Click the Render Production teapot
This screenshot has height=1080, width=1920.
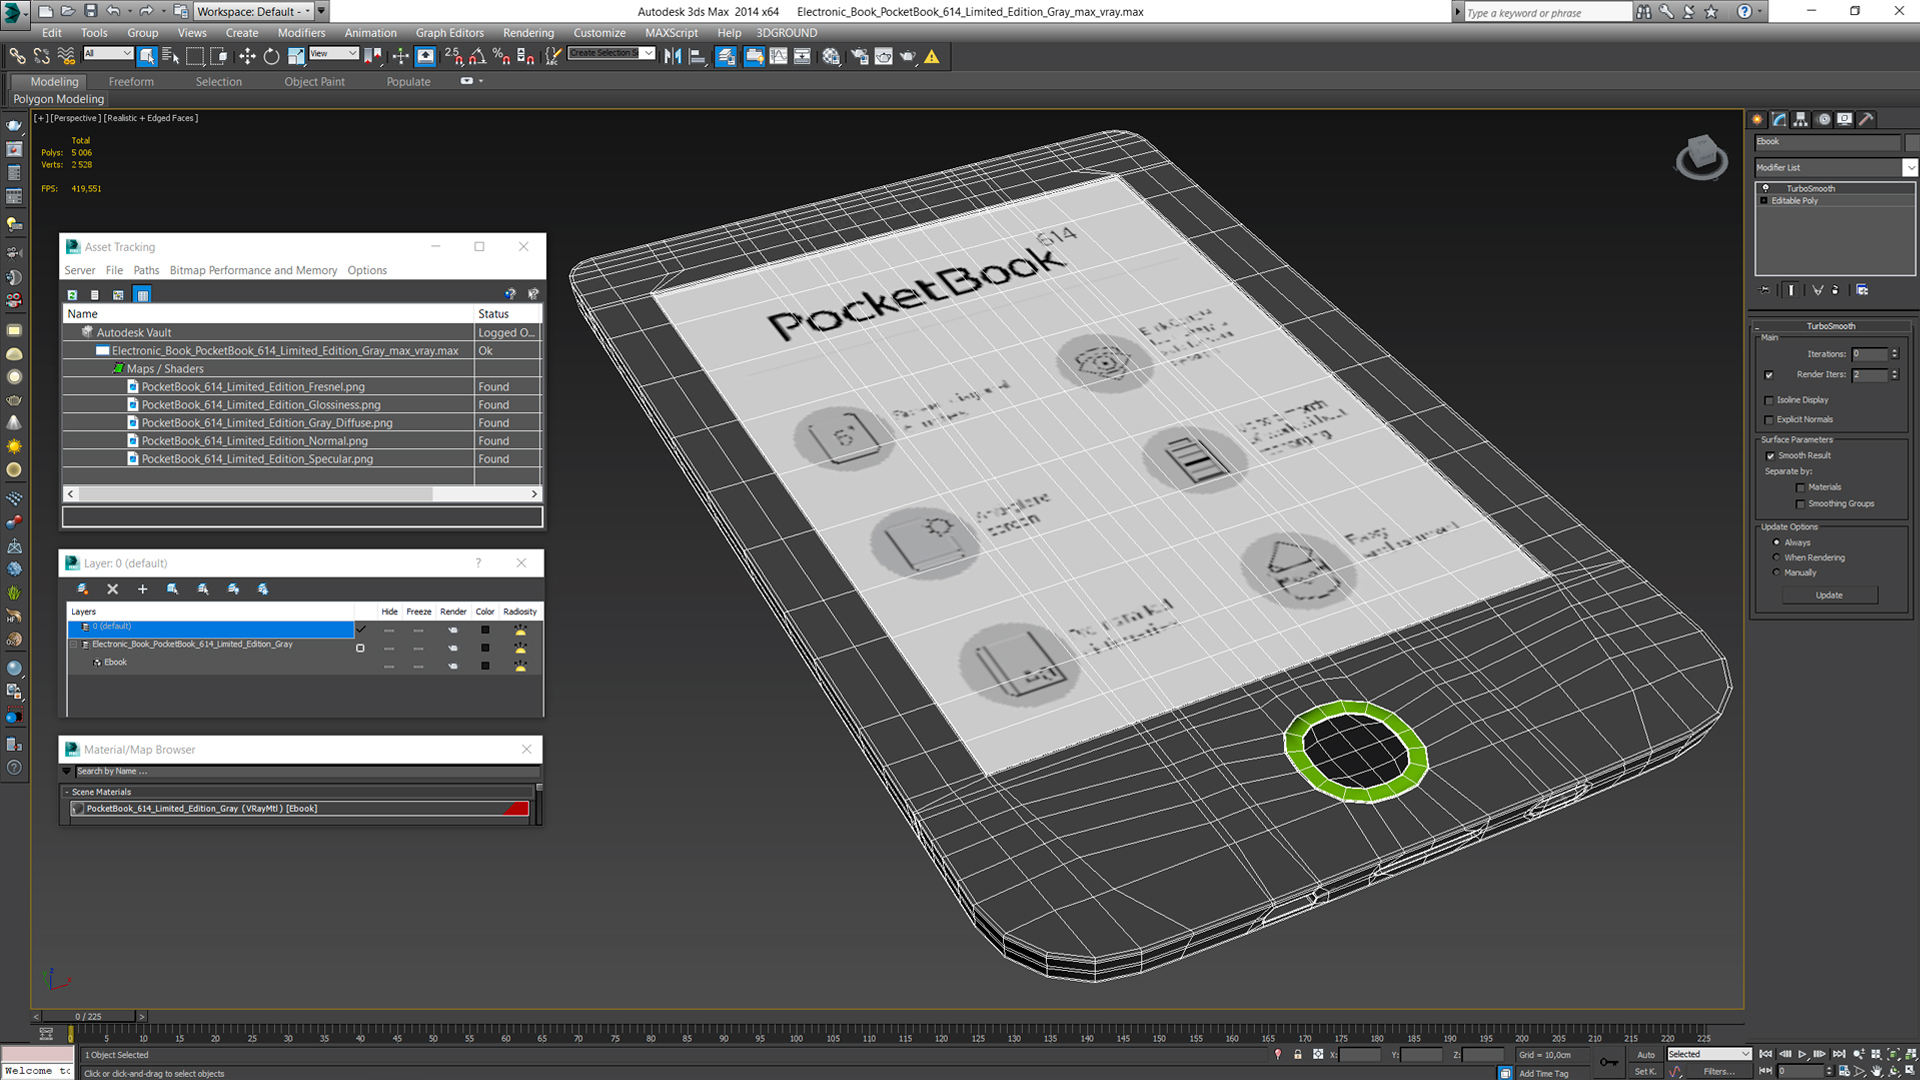pyautogui.click(x=908, y=56)
